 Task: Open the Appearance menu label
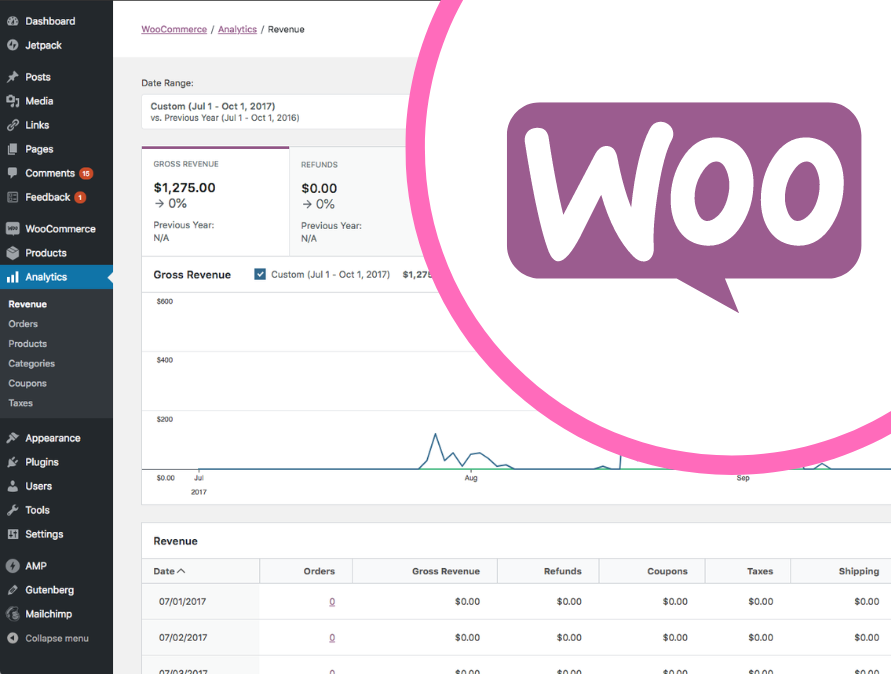pos(53,438)
